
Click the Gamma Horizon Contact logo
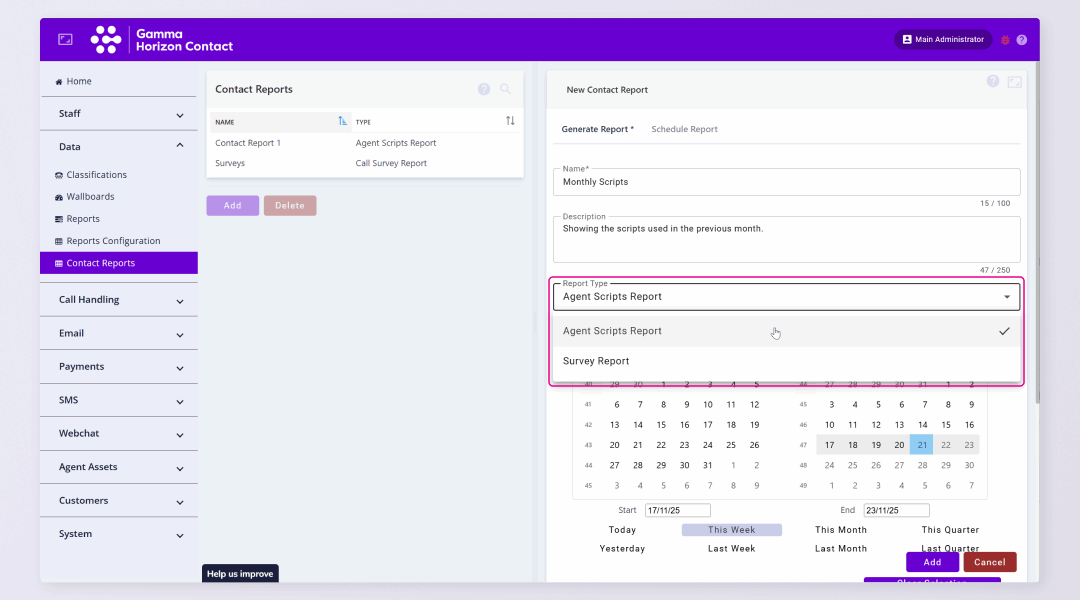pyautogui.click(x=162, y=40)
